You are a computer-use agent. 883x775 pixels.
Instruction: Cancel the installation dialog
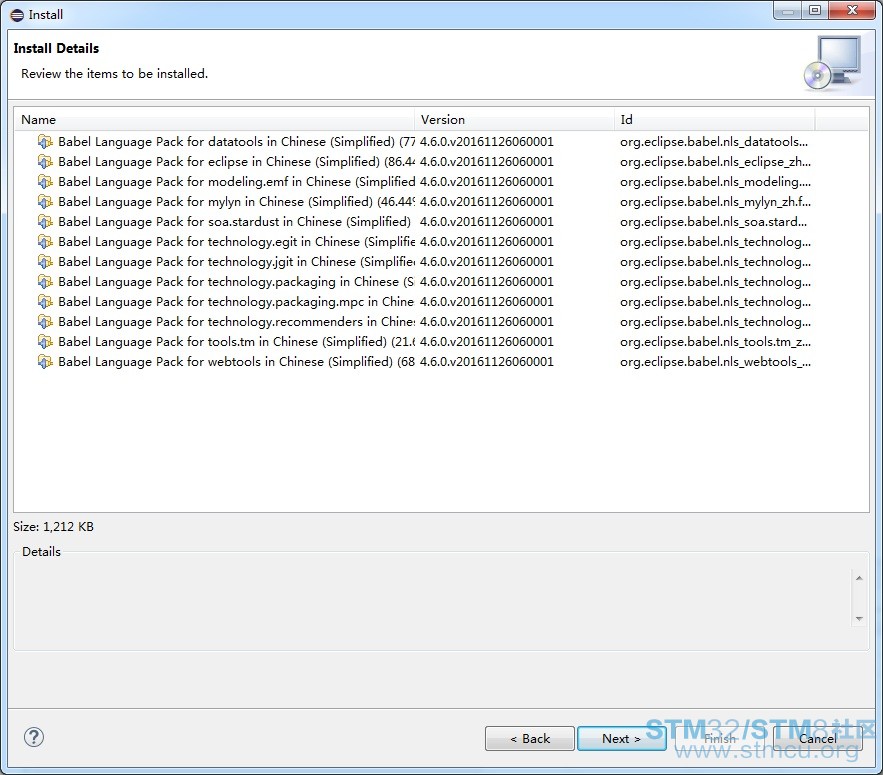(x=817, y=739)
